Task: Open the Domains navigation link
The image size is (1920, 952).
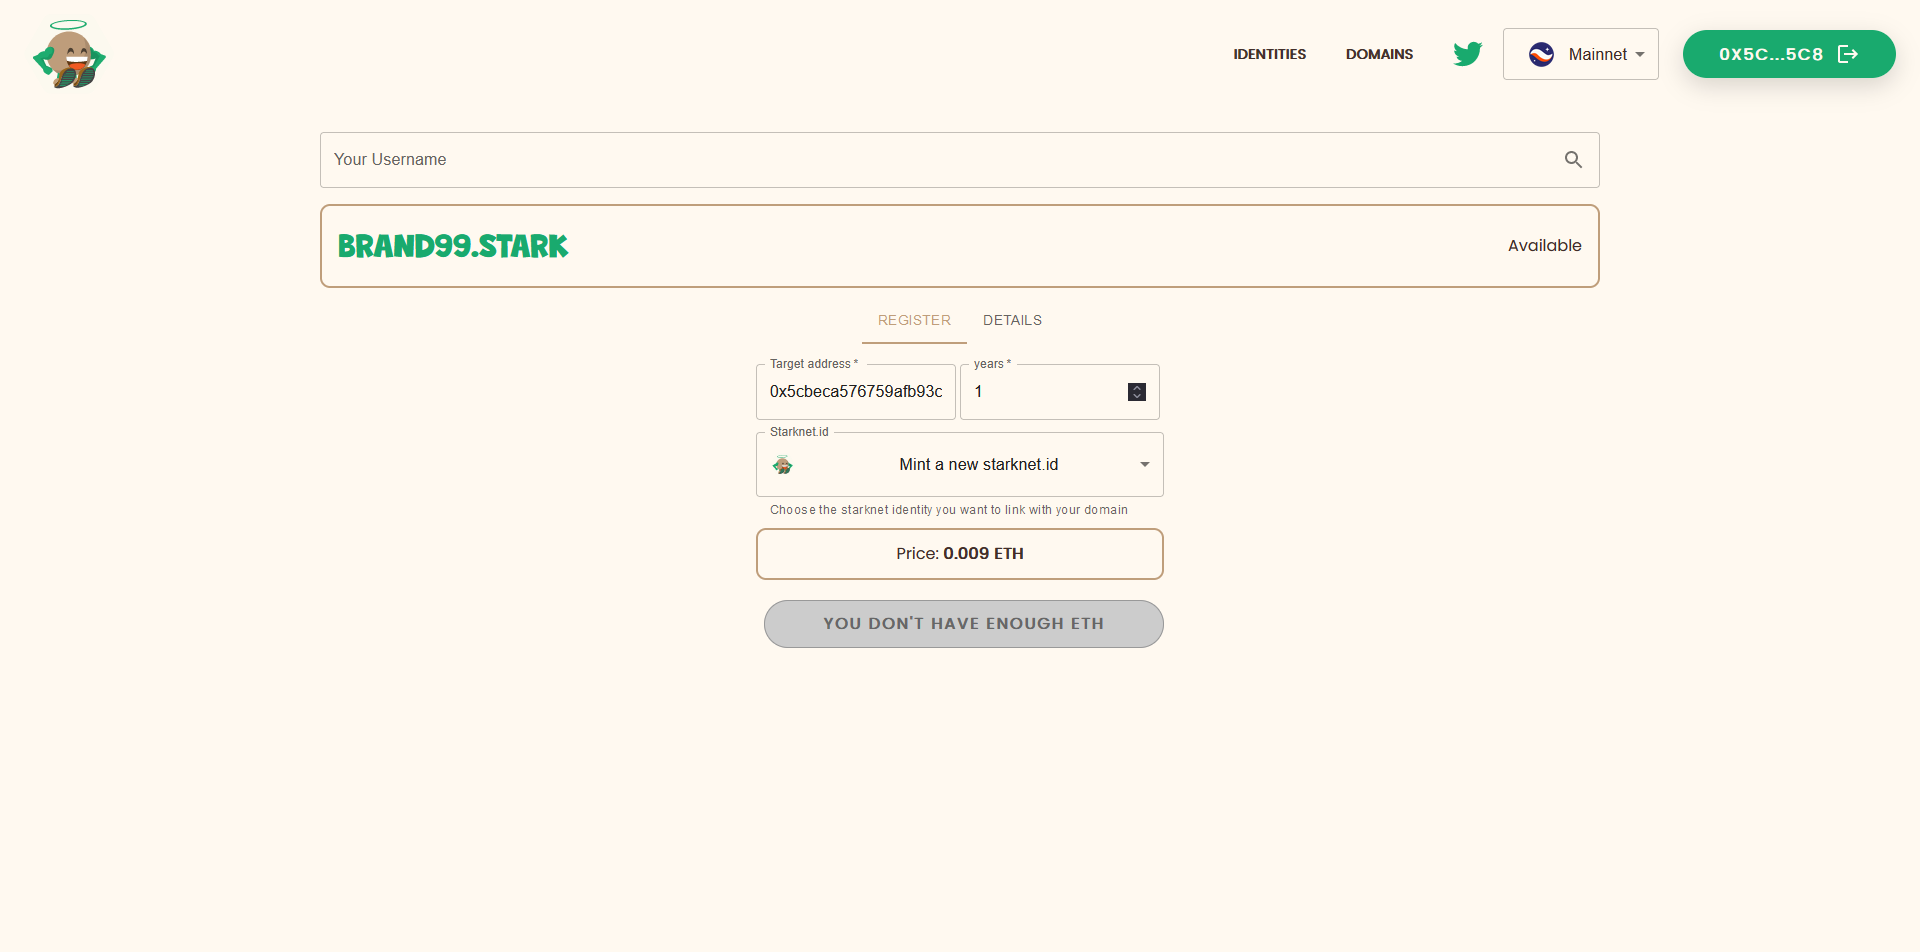Action: coord(1379,54)
